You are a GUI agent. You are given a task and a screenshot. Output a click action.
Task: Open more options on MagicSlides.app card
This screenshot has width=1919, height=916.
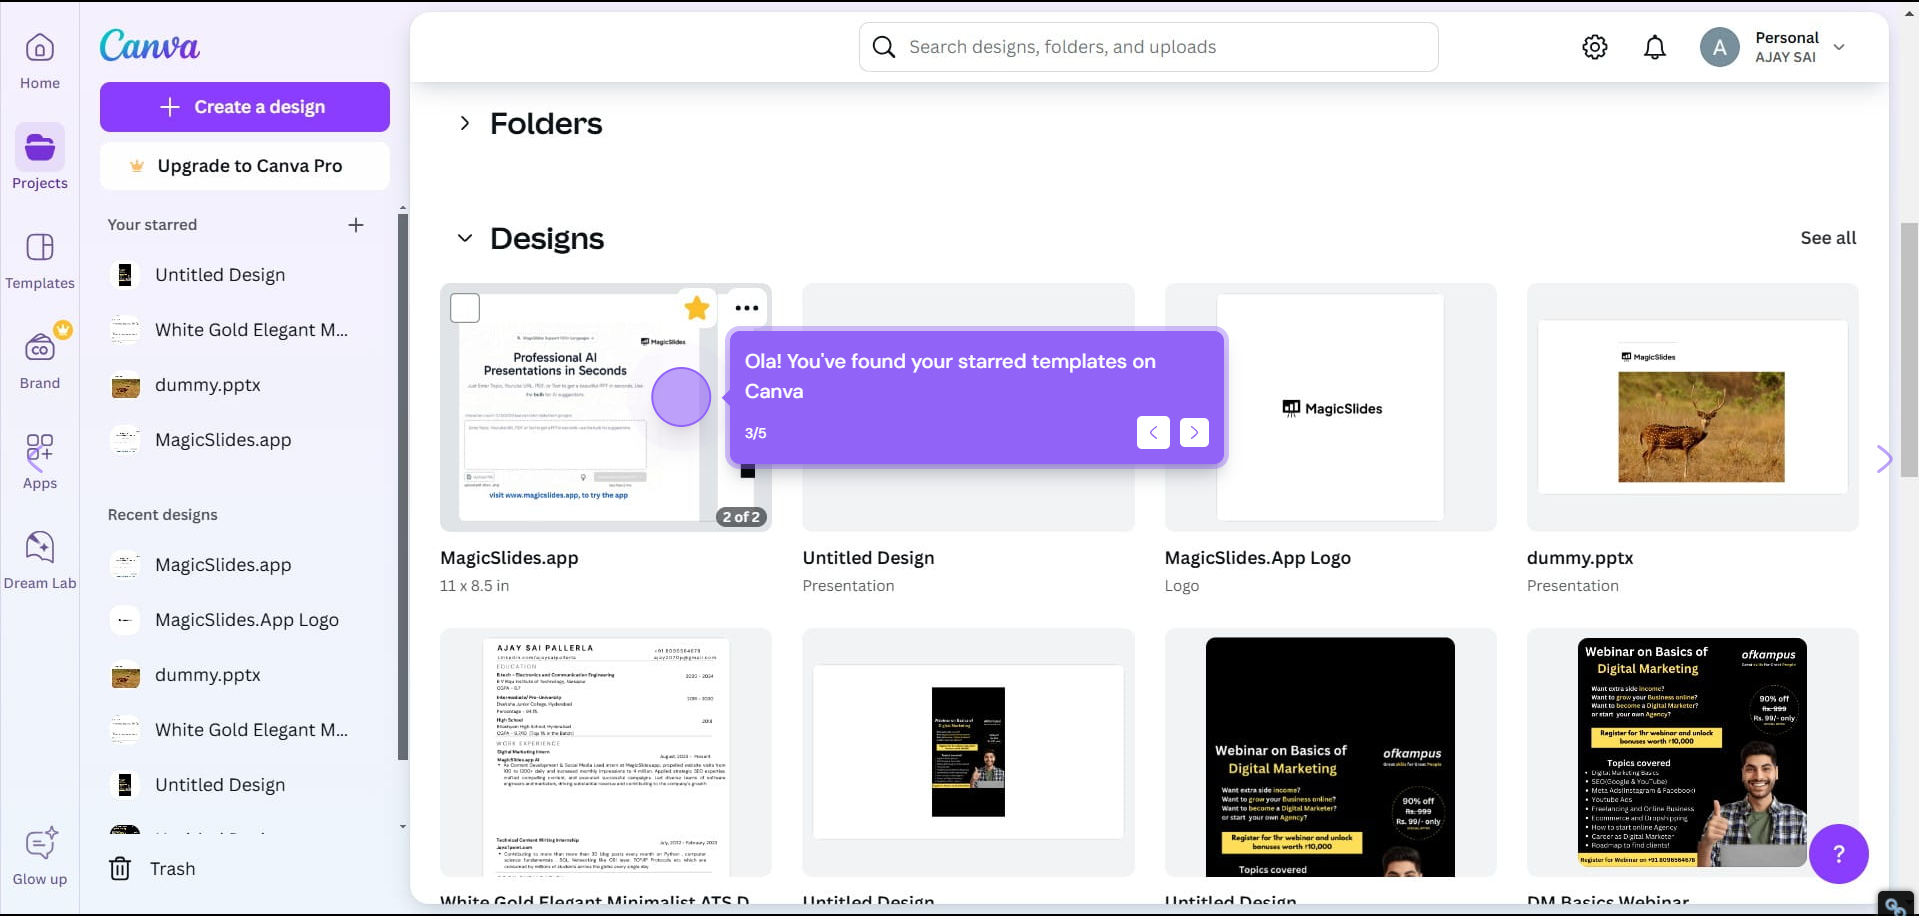coord(747,308)
